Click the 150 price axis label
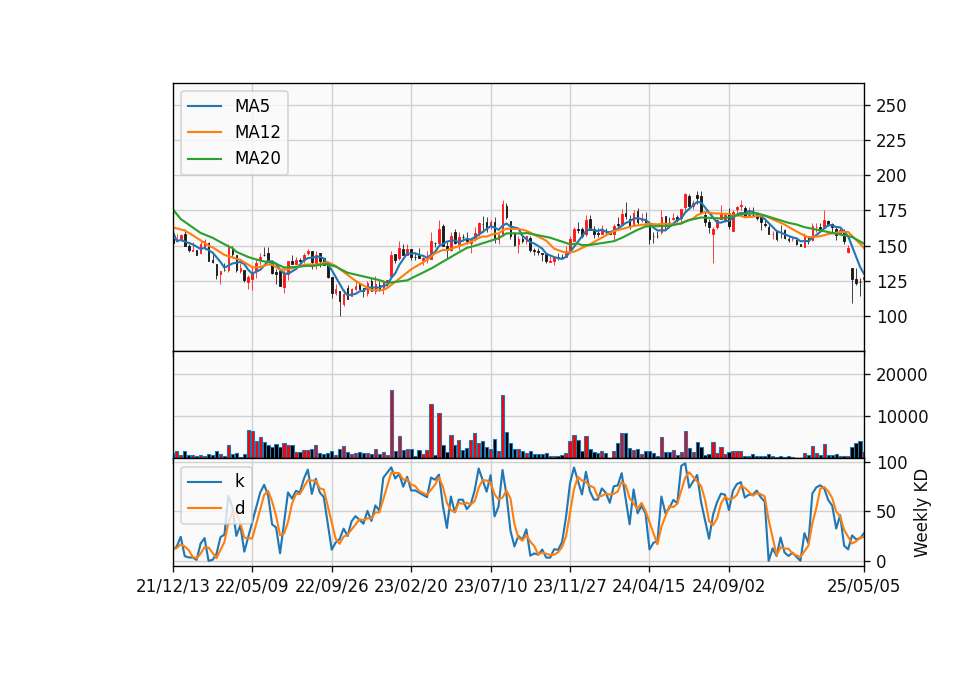This screenshot has height=690, width=960. 891,247
